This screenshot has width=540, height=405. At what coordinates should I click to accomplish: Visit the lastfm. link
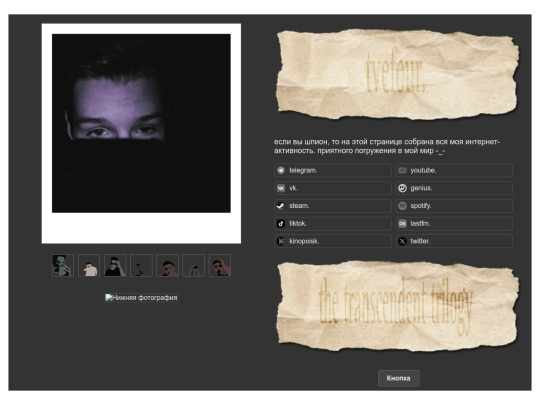click(454, 224)
